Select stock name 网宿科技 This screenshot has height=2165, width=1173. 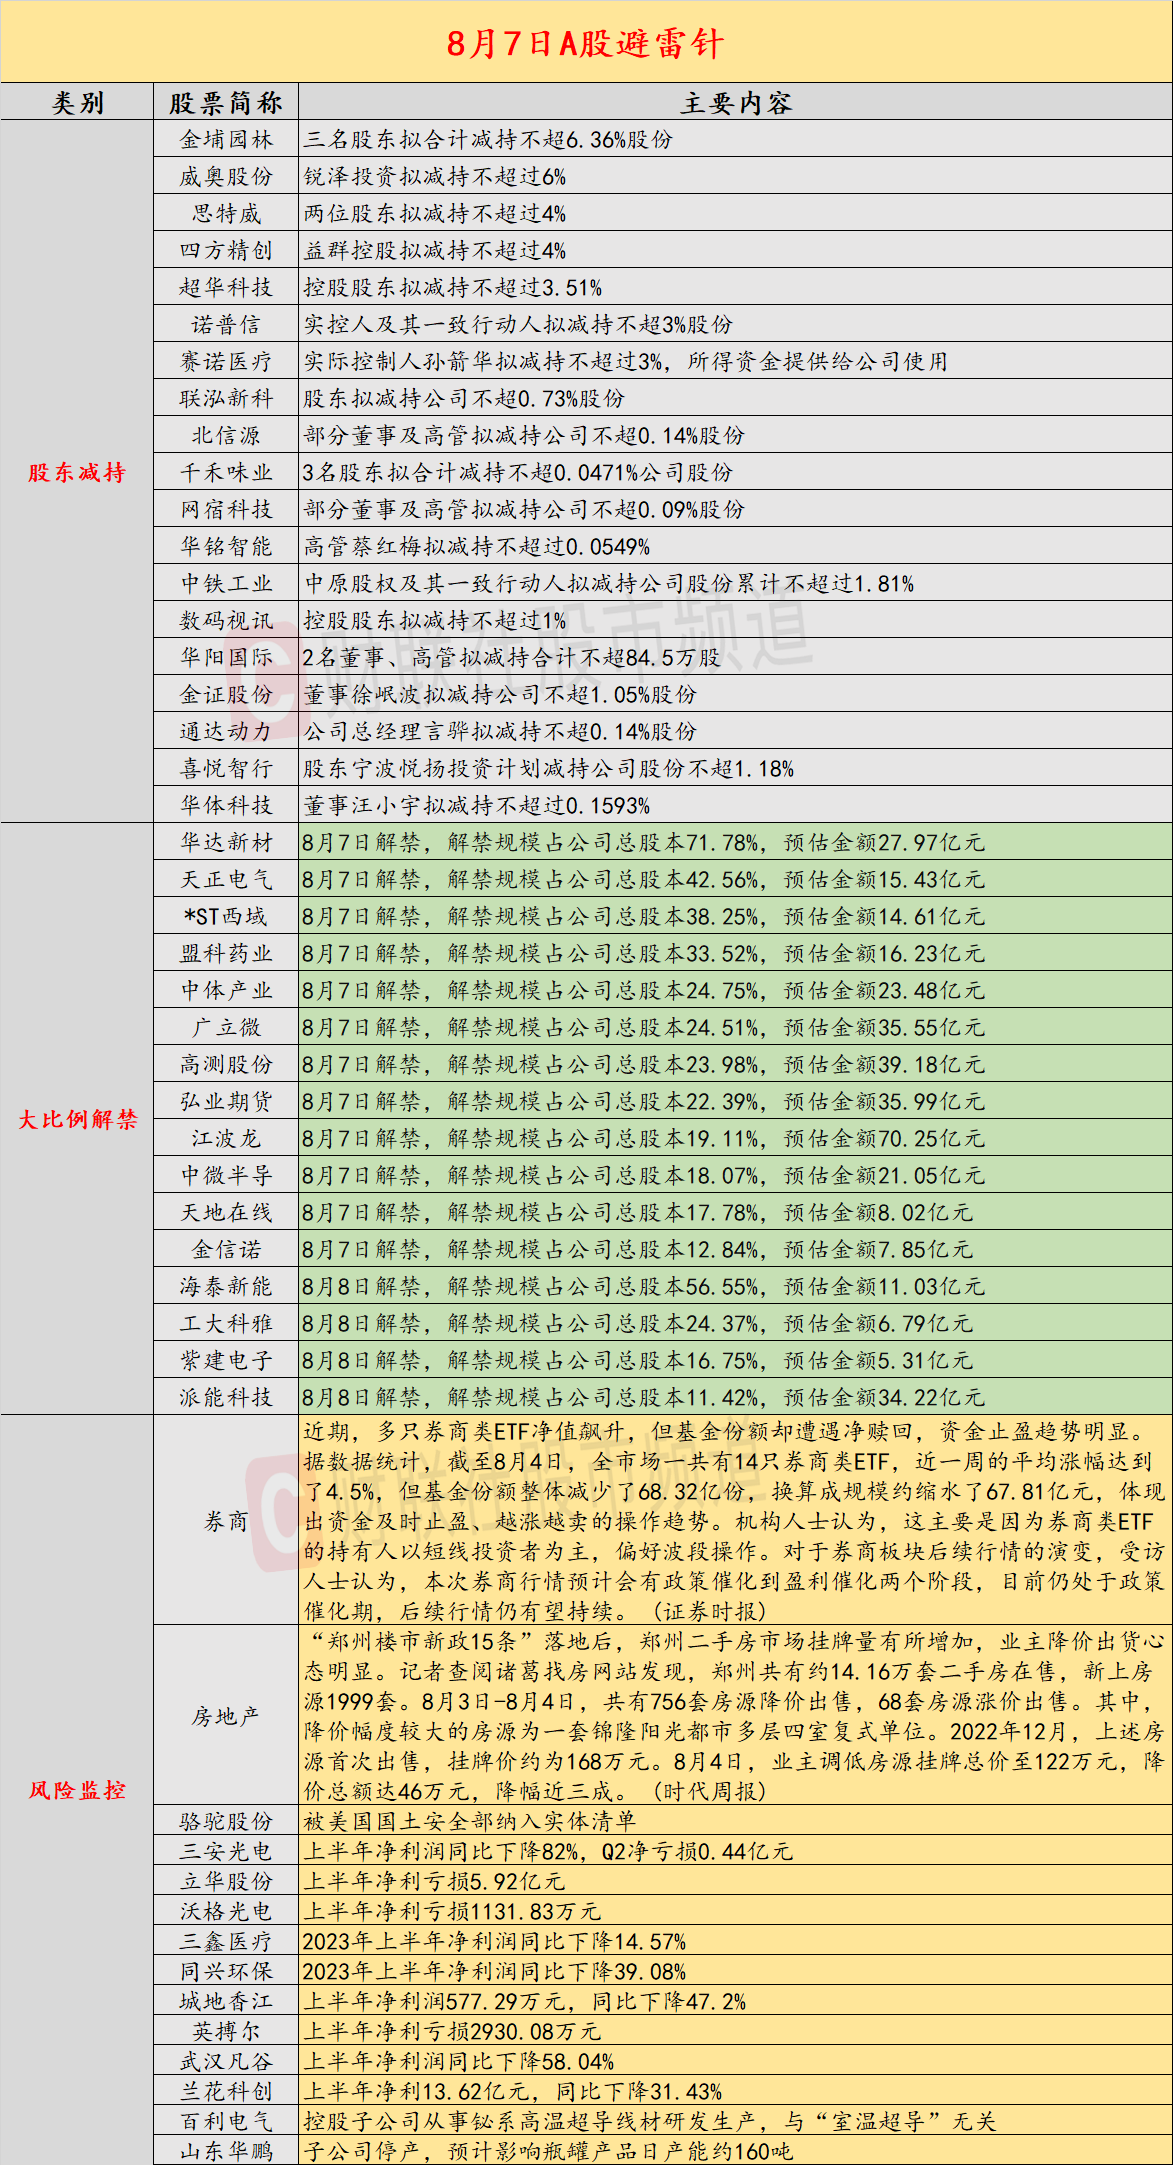click(x=226, y=509)
